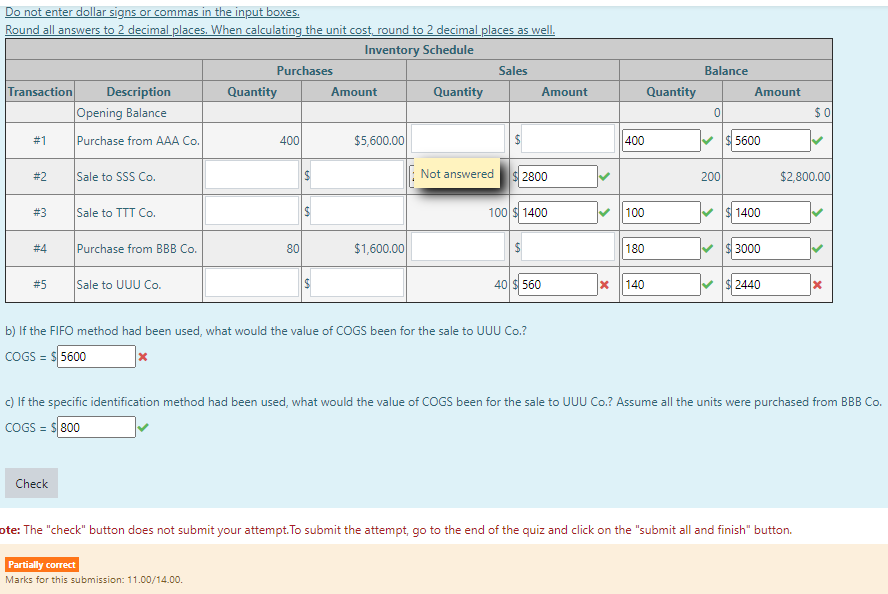Click the green checkmark beside COGS answer 800
888x594 pixels.
[142, 427]
